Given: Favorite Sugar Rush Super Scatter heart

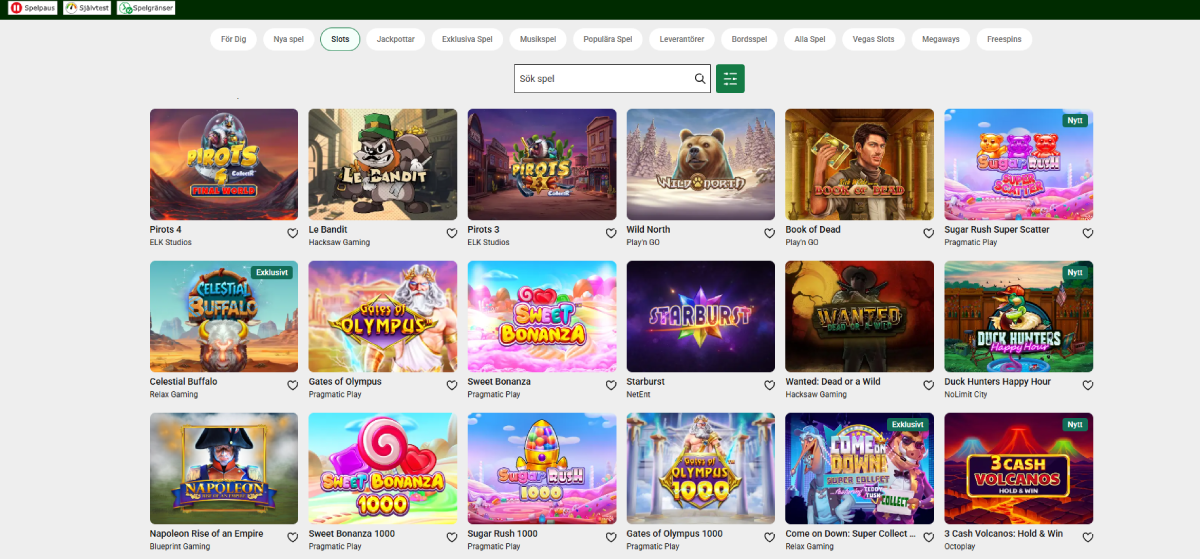Looking at the screenshot, I should click(1087, 233).
